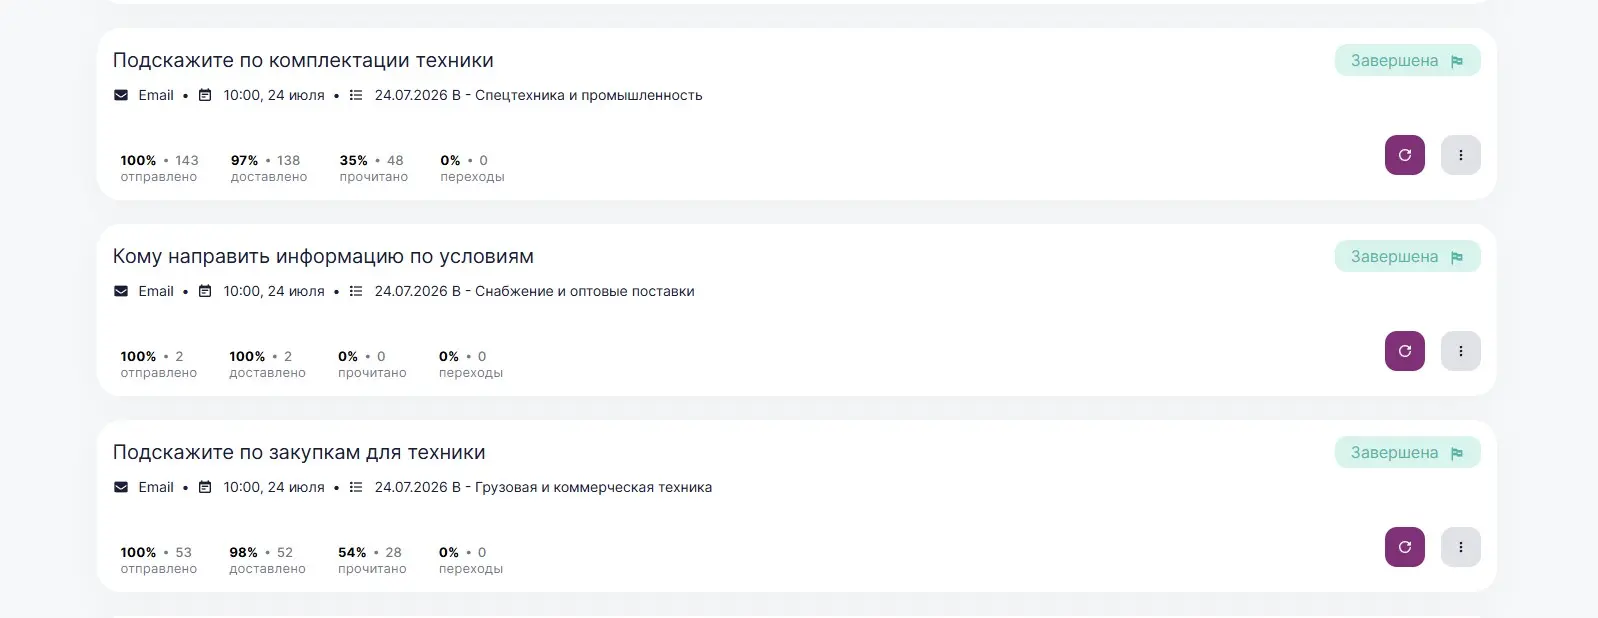Click purple restart button for комплектации техники campaign
The image size is (1598, 618).
pyautogui.click(x=1404, y=155)
